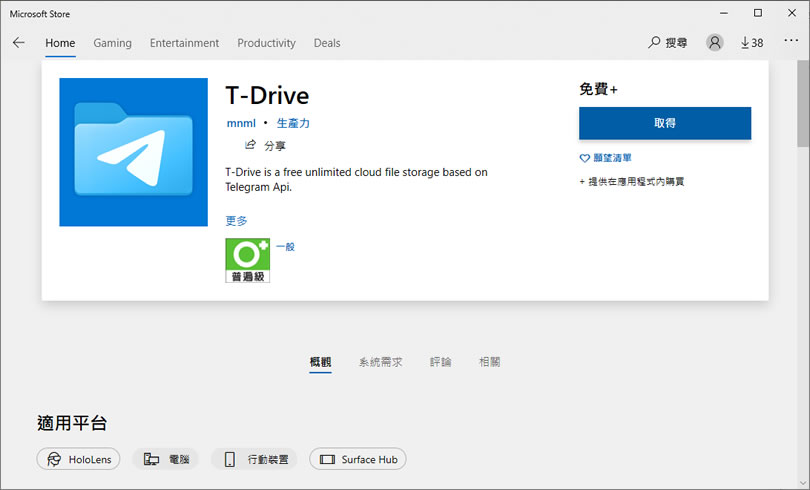Viewport: 810px width, 490px height.
Task: Open the search magnifier icon
Action: point(655,43)
